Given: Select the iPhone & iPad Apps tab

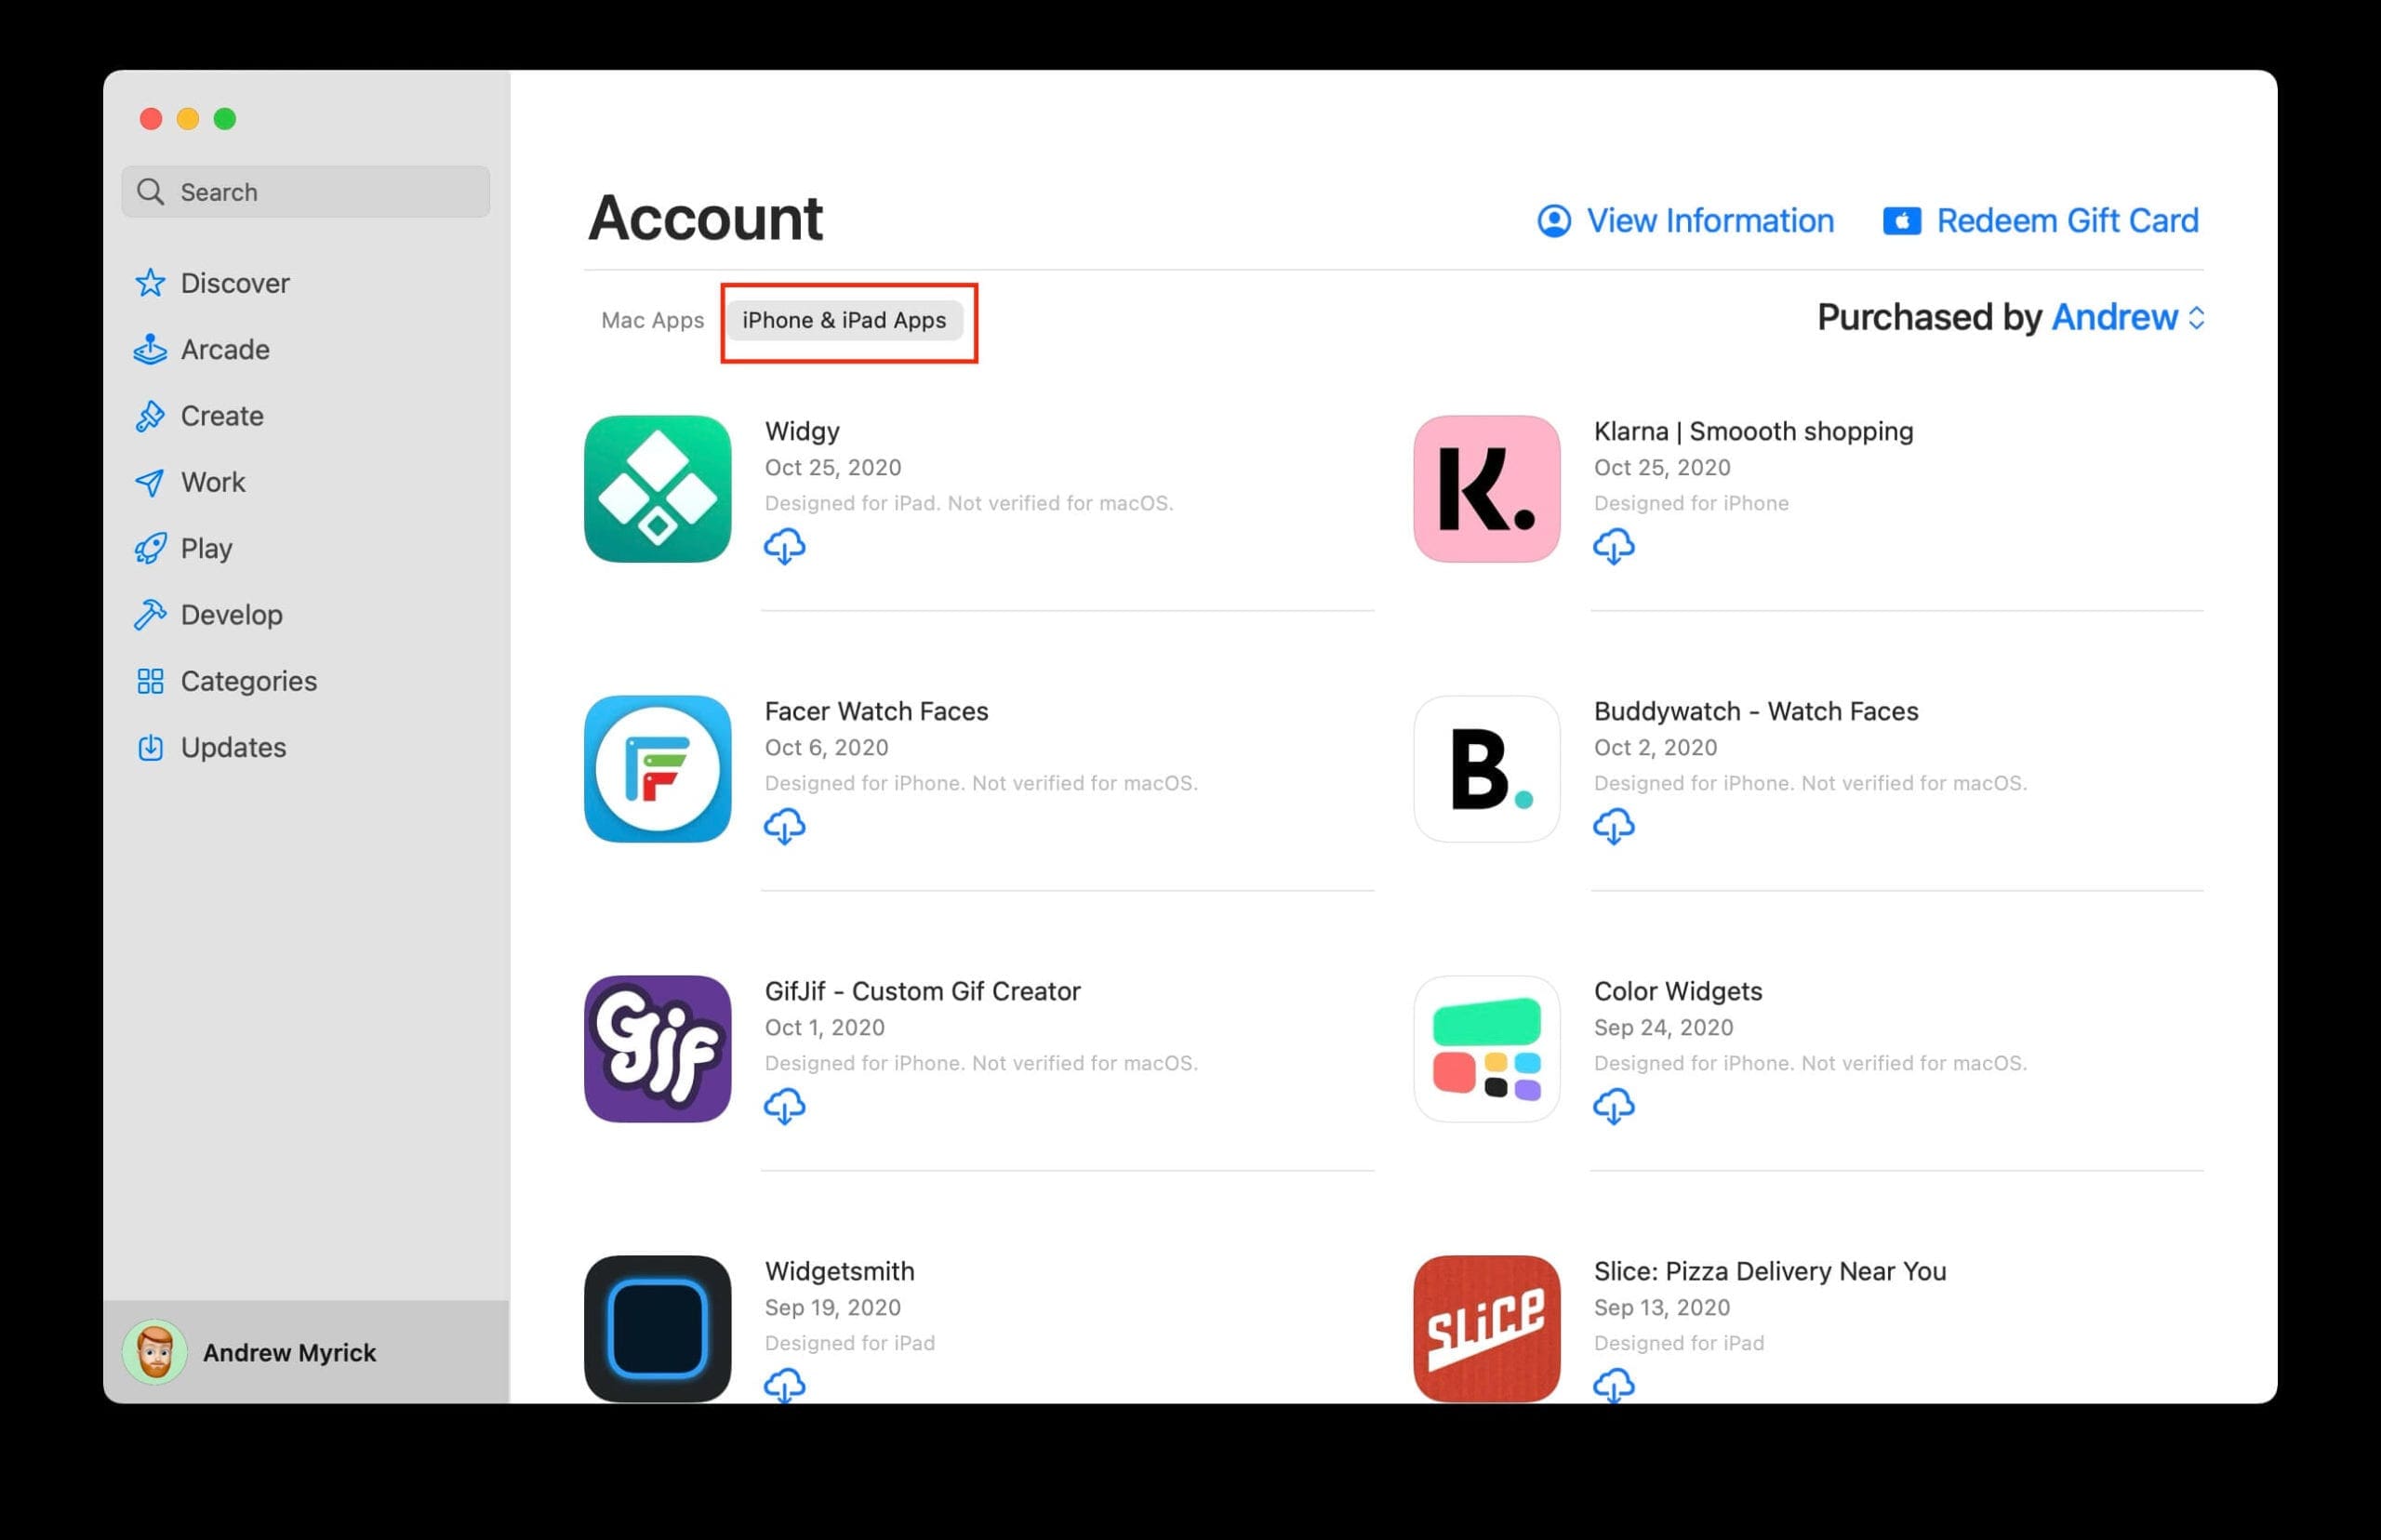Looking at the screenshot, I should pos(843,320).
